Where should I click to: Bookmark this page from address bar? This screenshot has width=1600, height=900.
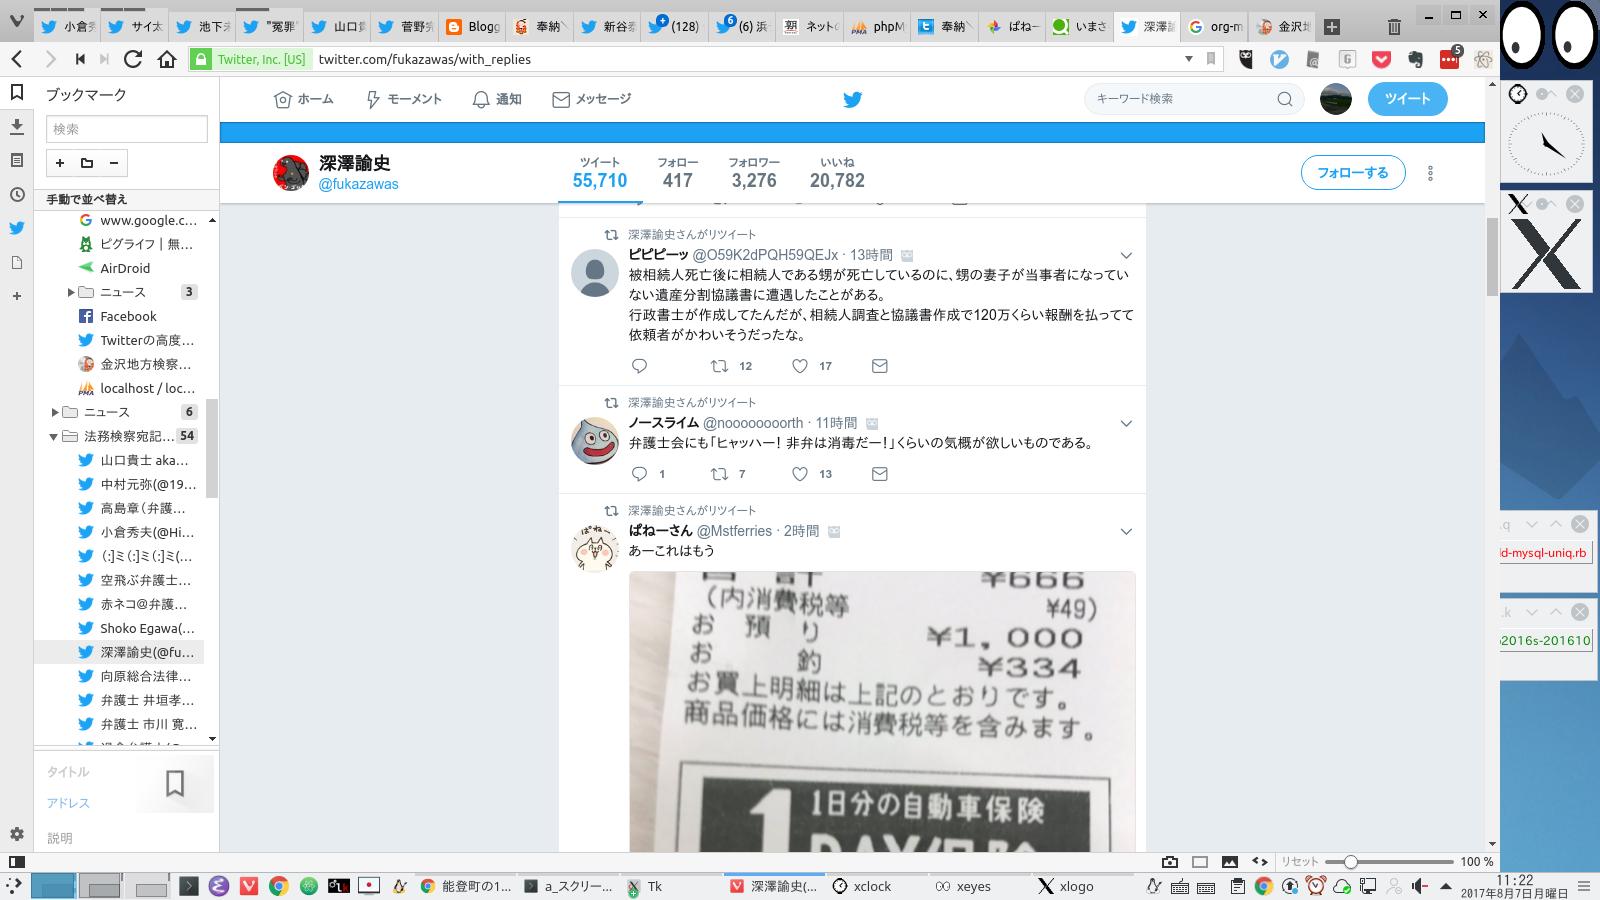pyautogui.click(x=1211, y=59)
